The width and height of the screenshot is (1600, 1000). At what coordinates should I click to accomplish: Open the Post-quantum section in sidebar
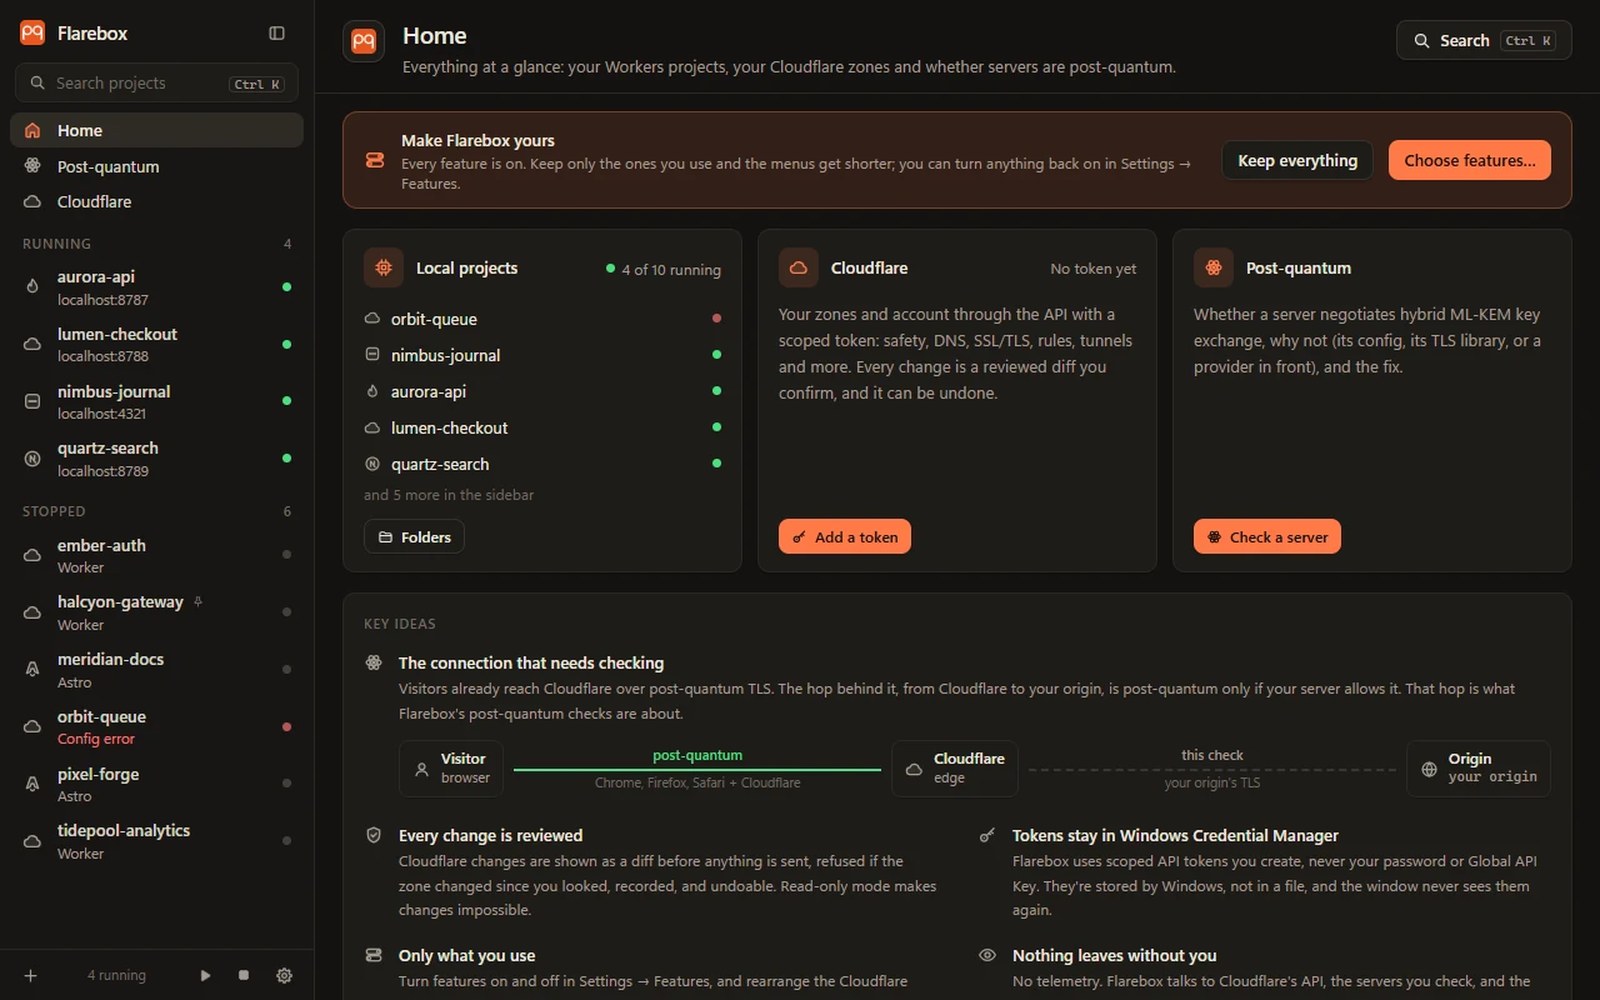[157, 166]
